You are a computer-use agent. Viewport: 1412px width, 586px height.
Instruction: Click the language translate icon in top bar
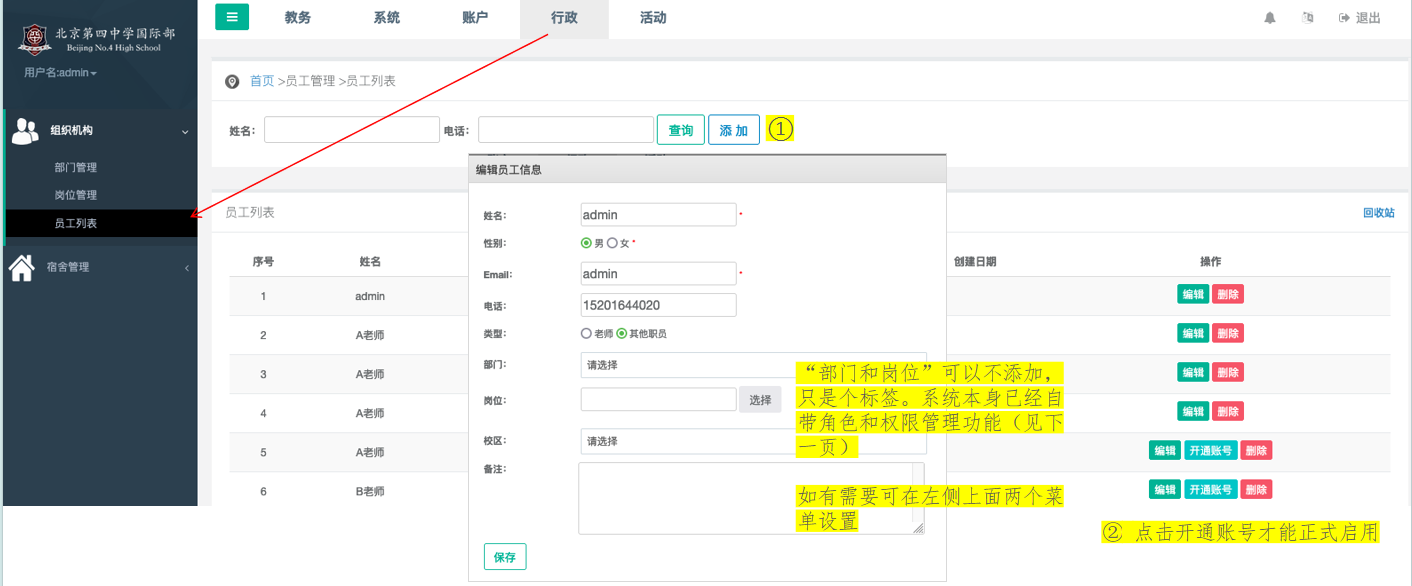click(1307, 18)
